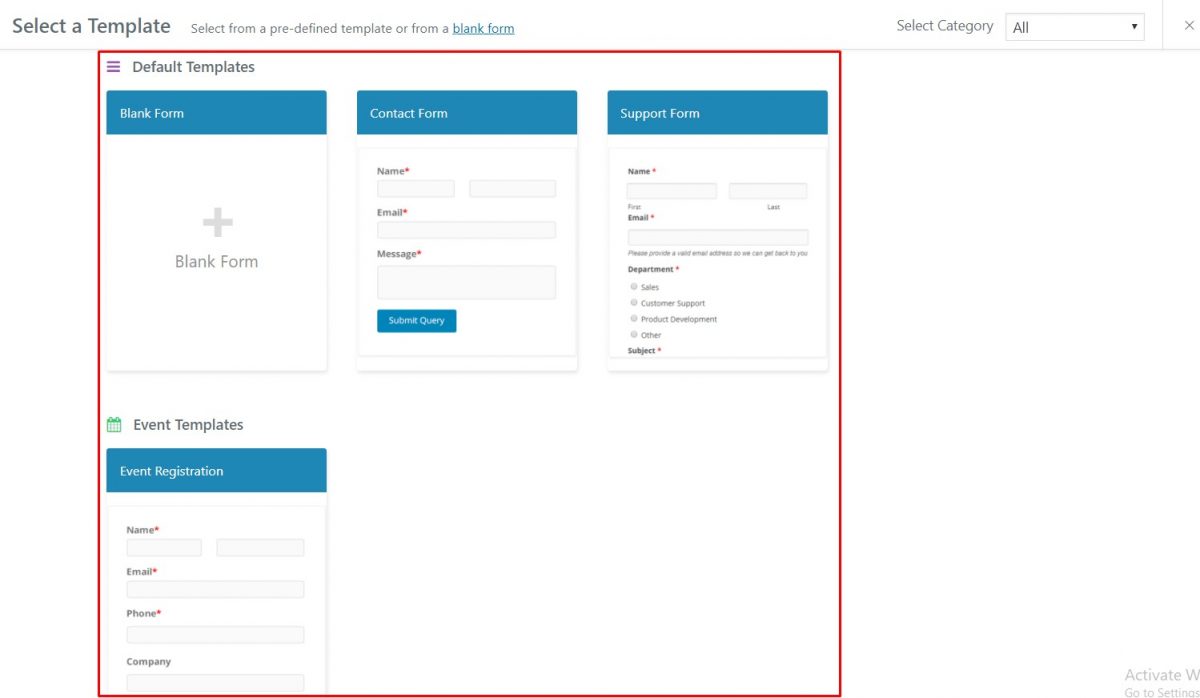
Task: Click the Message textarea in Contact Form
Action: coord(466,281)
